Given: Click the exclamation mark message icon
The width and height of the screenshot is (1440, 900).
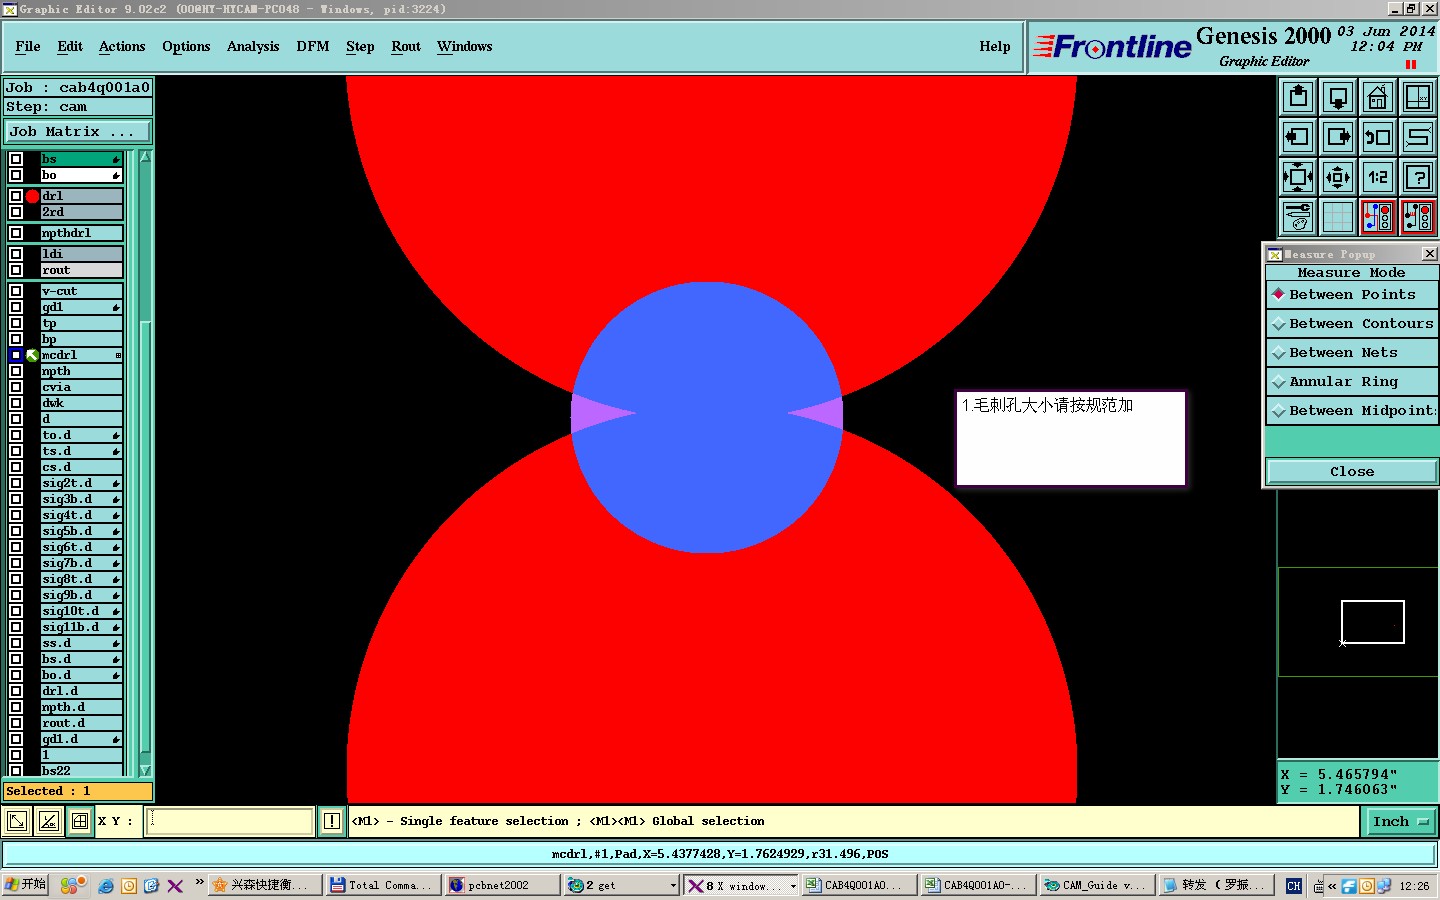Looking at the screenshot, I should click(332, 822).
